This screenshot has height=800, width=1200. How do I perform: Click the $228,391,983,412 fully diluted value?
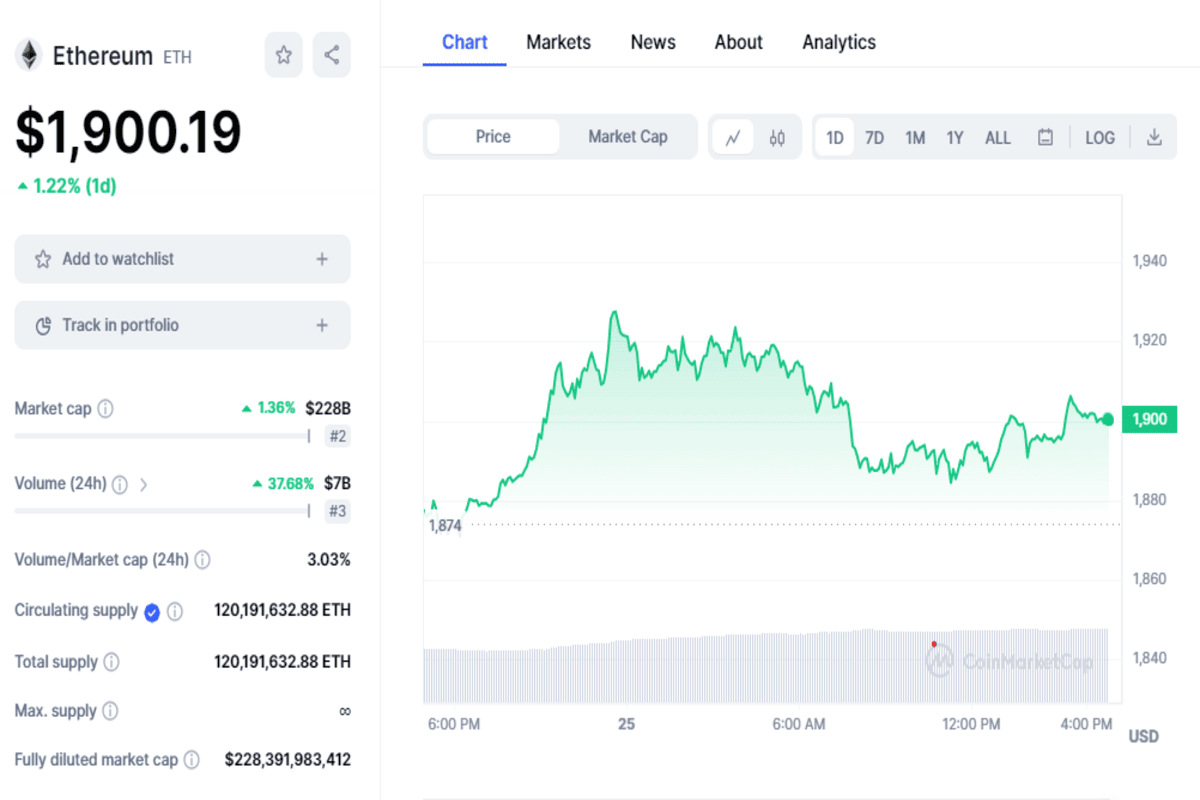tap(288, 760)
